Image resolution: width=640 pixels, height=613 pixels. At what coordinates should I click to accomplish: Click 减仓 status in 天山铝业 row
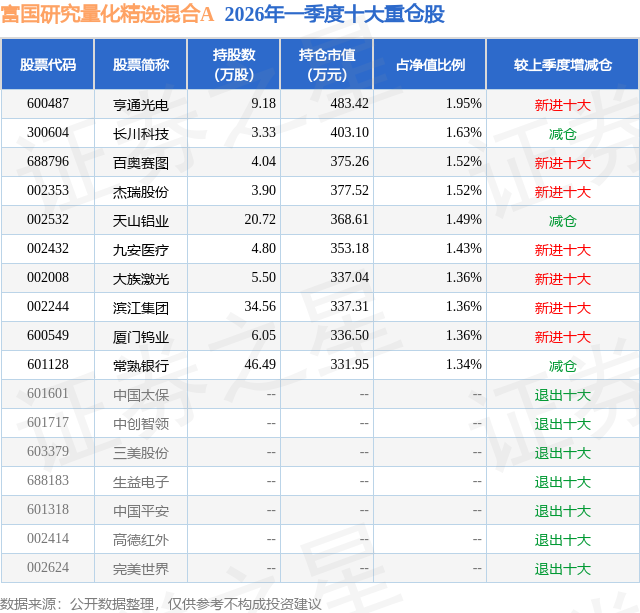pyautogui.click(x=562, y=221)
